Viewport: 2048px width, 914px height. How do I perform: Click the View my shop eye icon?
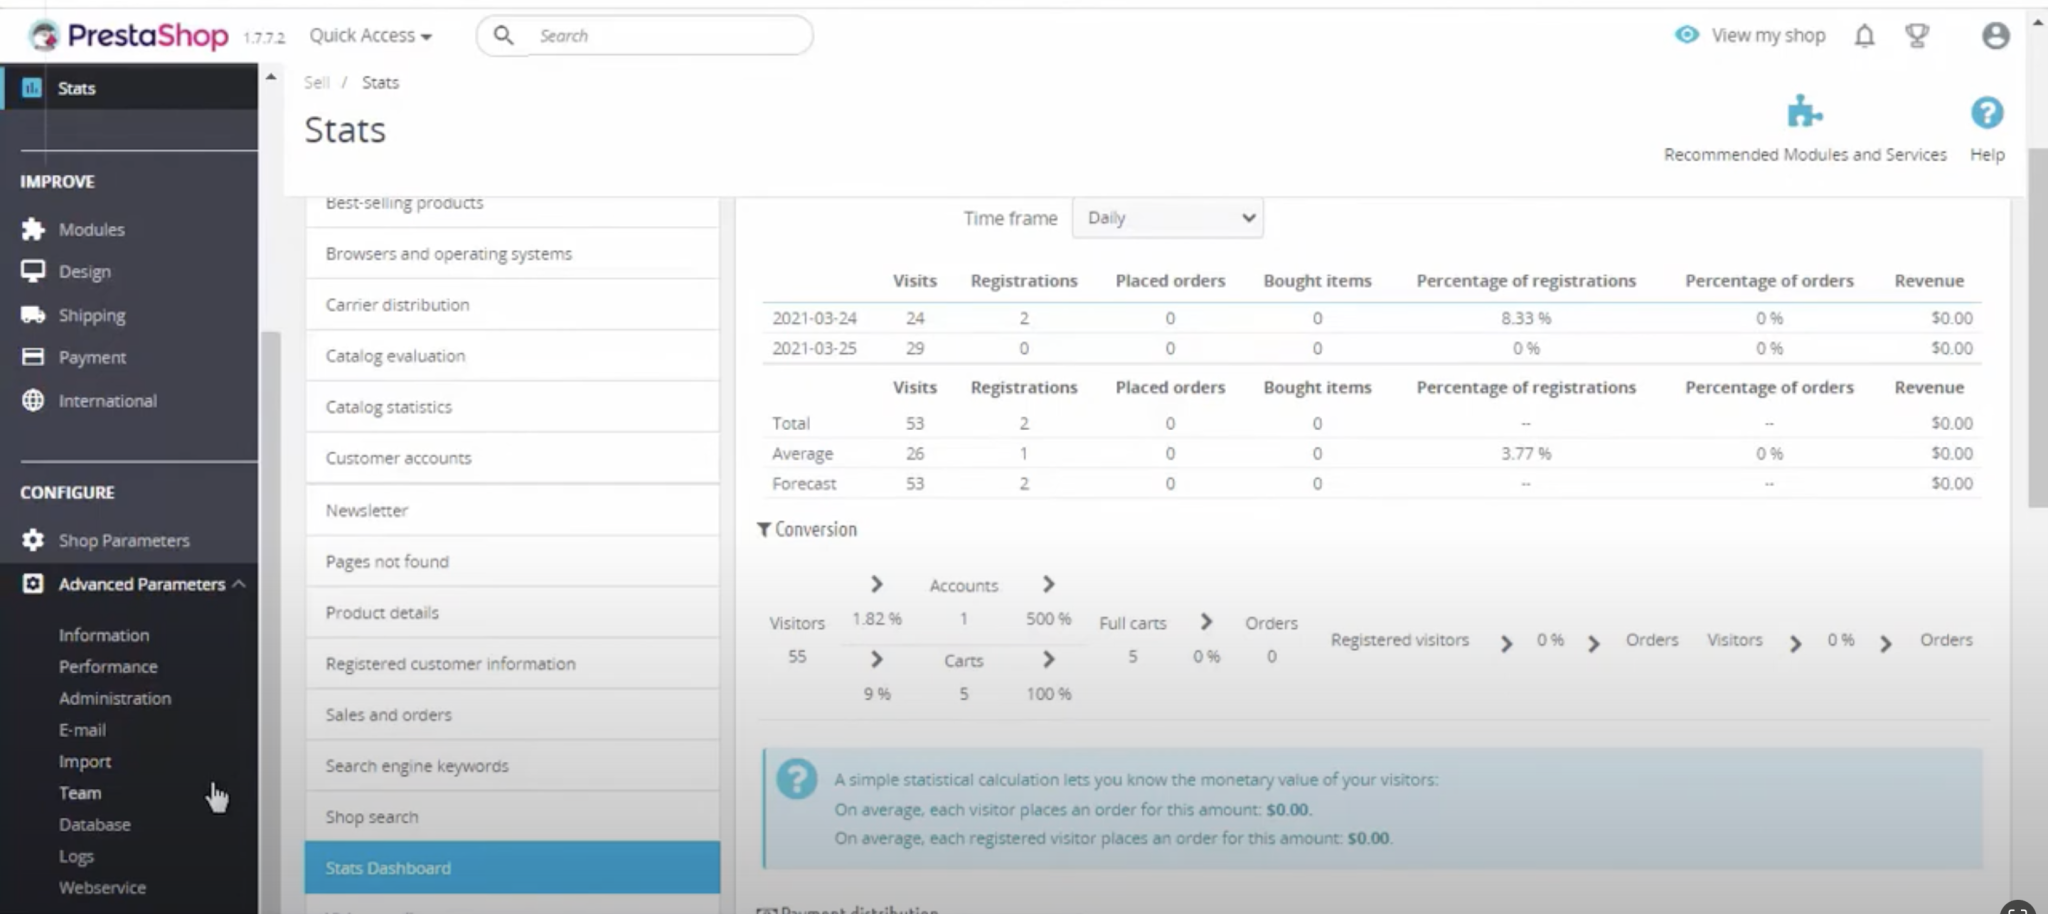coord(1687,35)
